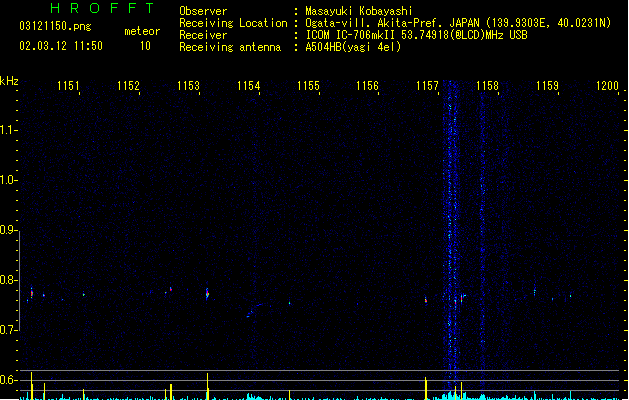Click the HROFFT title text
Image resolution: width=629 pixels, height=400 pixels.
[102, 8]
